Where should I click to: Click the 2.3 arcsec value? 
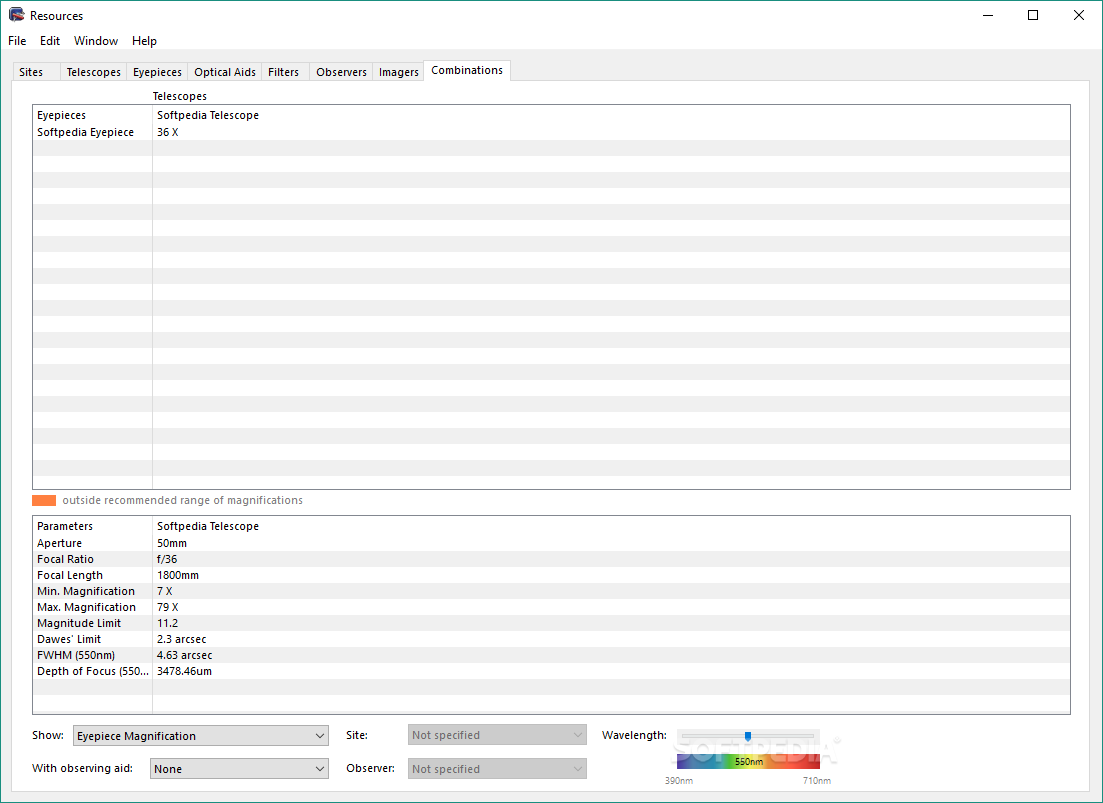click(x=181, y=639)
